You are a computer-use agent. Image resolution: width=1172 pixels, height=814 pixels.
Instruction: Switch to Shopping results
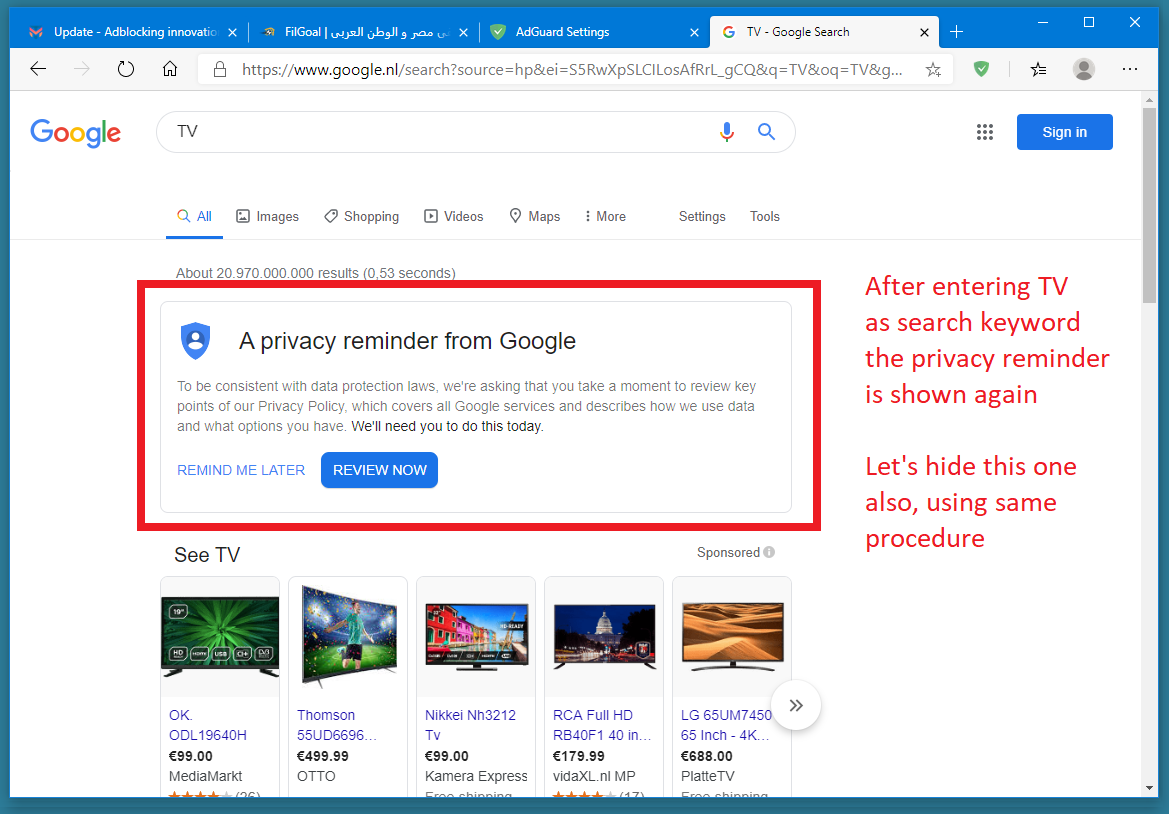[x=362, y=217]
